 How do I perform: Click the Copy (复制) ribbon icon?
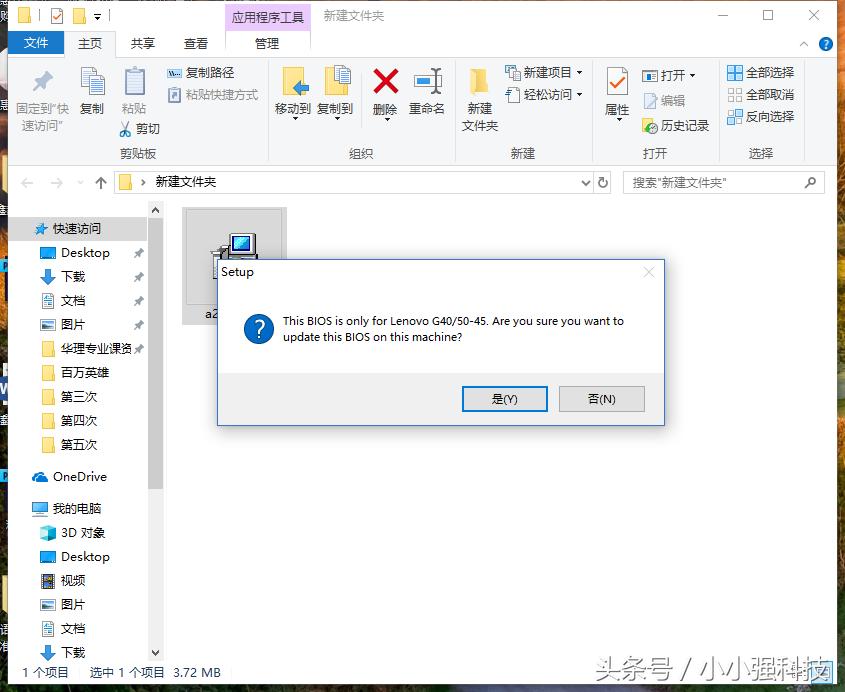[92, 82]
